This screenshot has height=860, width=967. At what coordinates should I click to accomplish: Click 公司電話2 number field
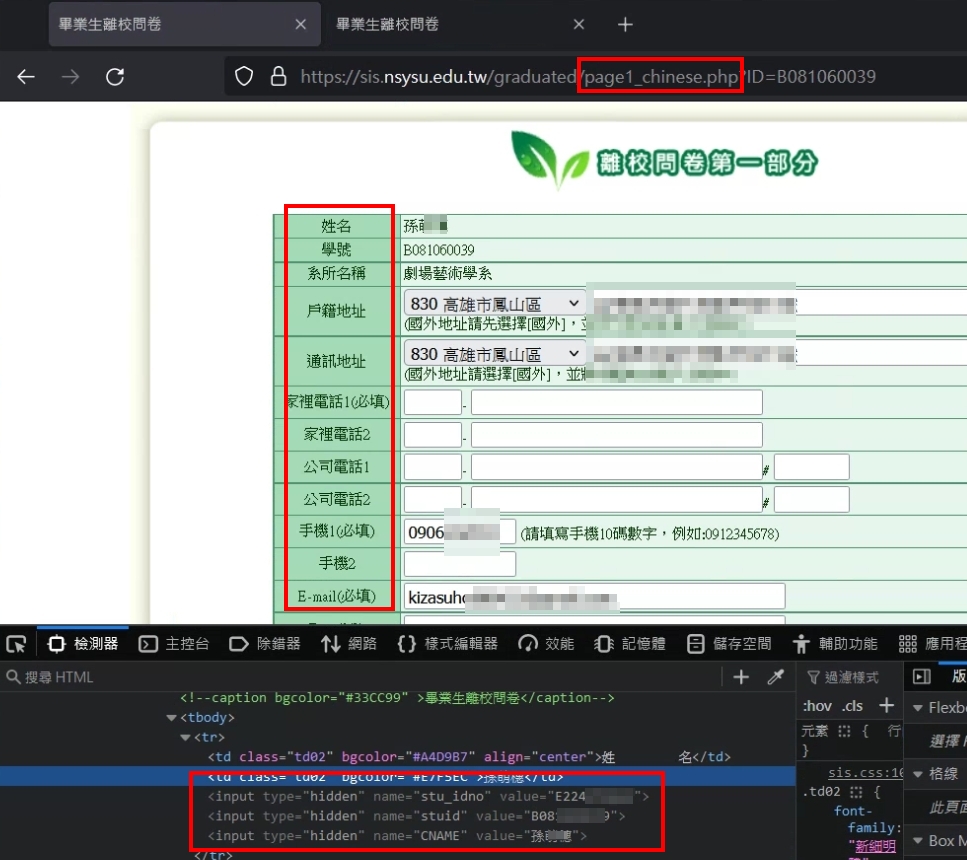[x=617, y=500]
